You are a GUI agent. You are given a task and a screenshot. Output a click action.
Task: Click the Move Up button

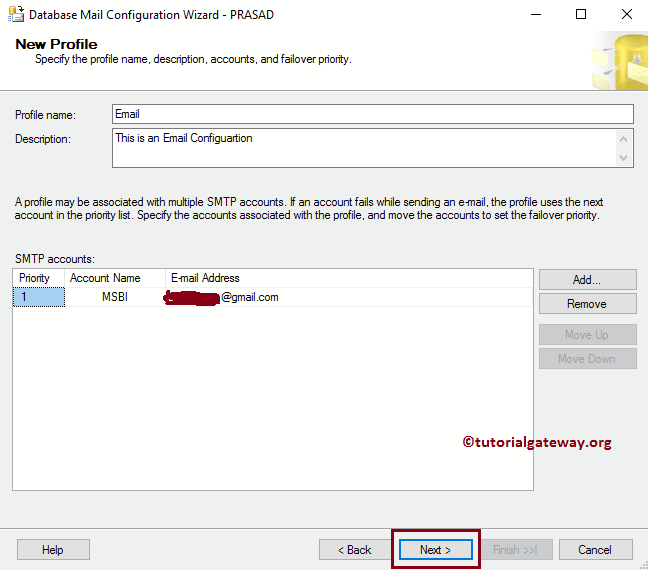[587, 334]
